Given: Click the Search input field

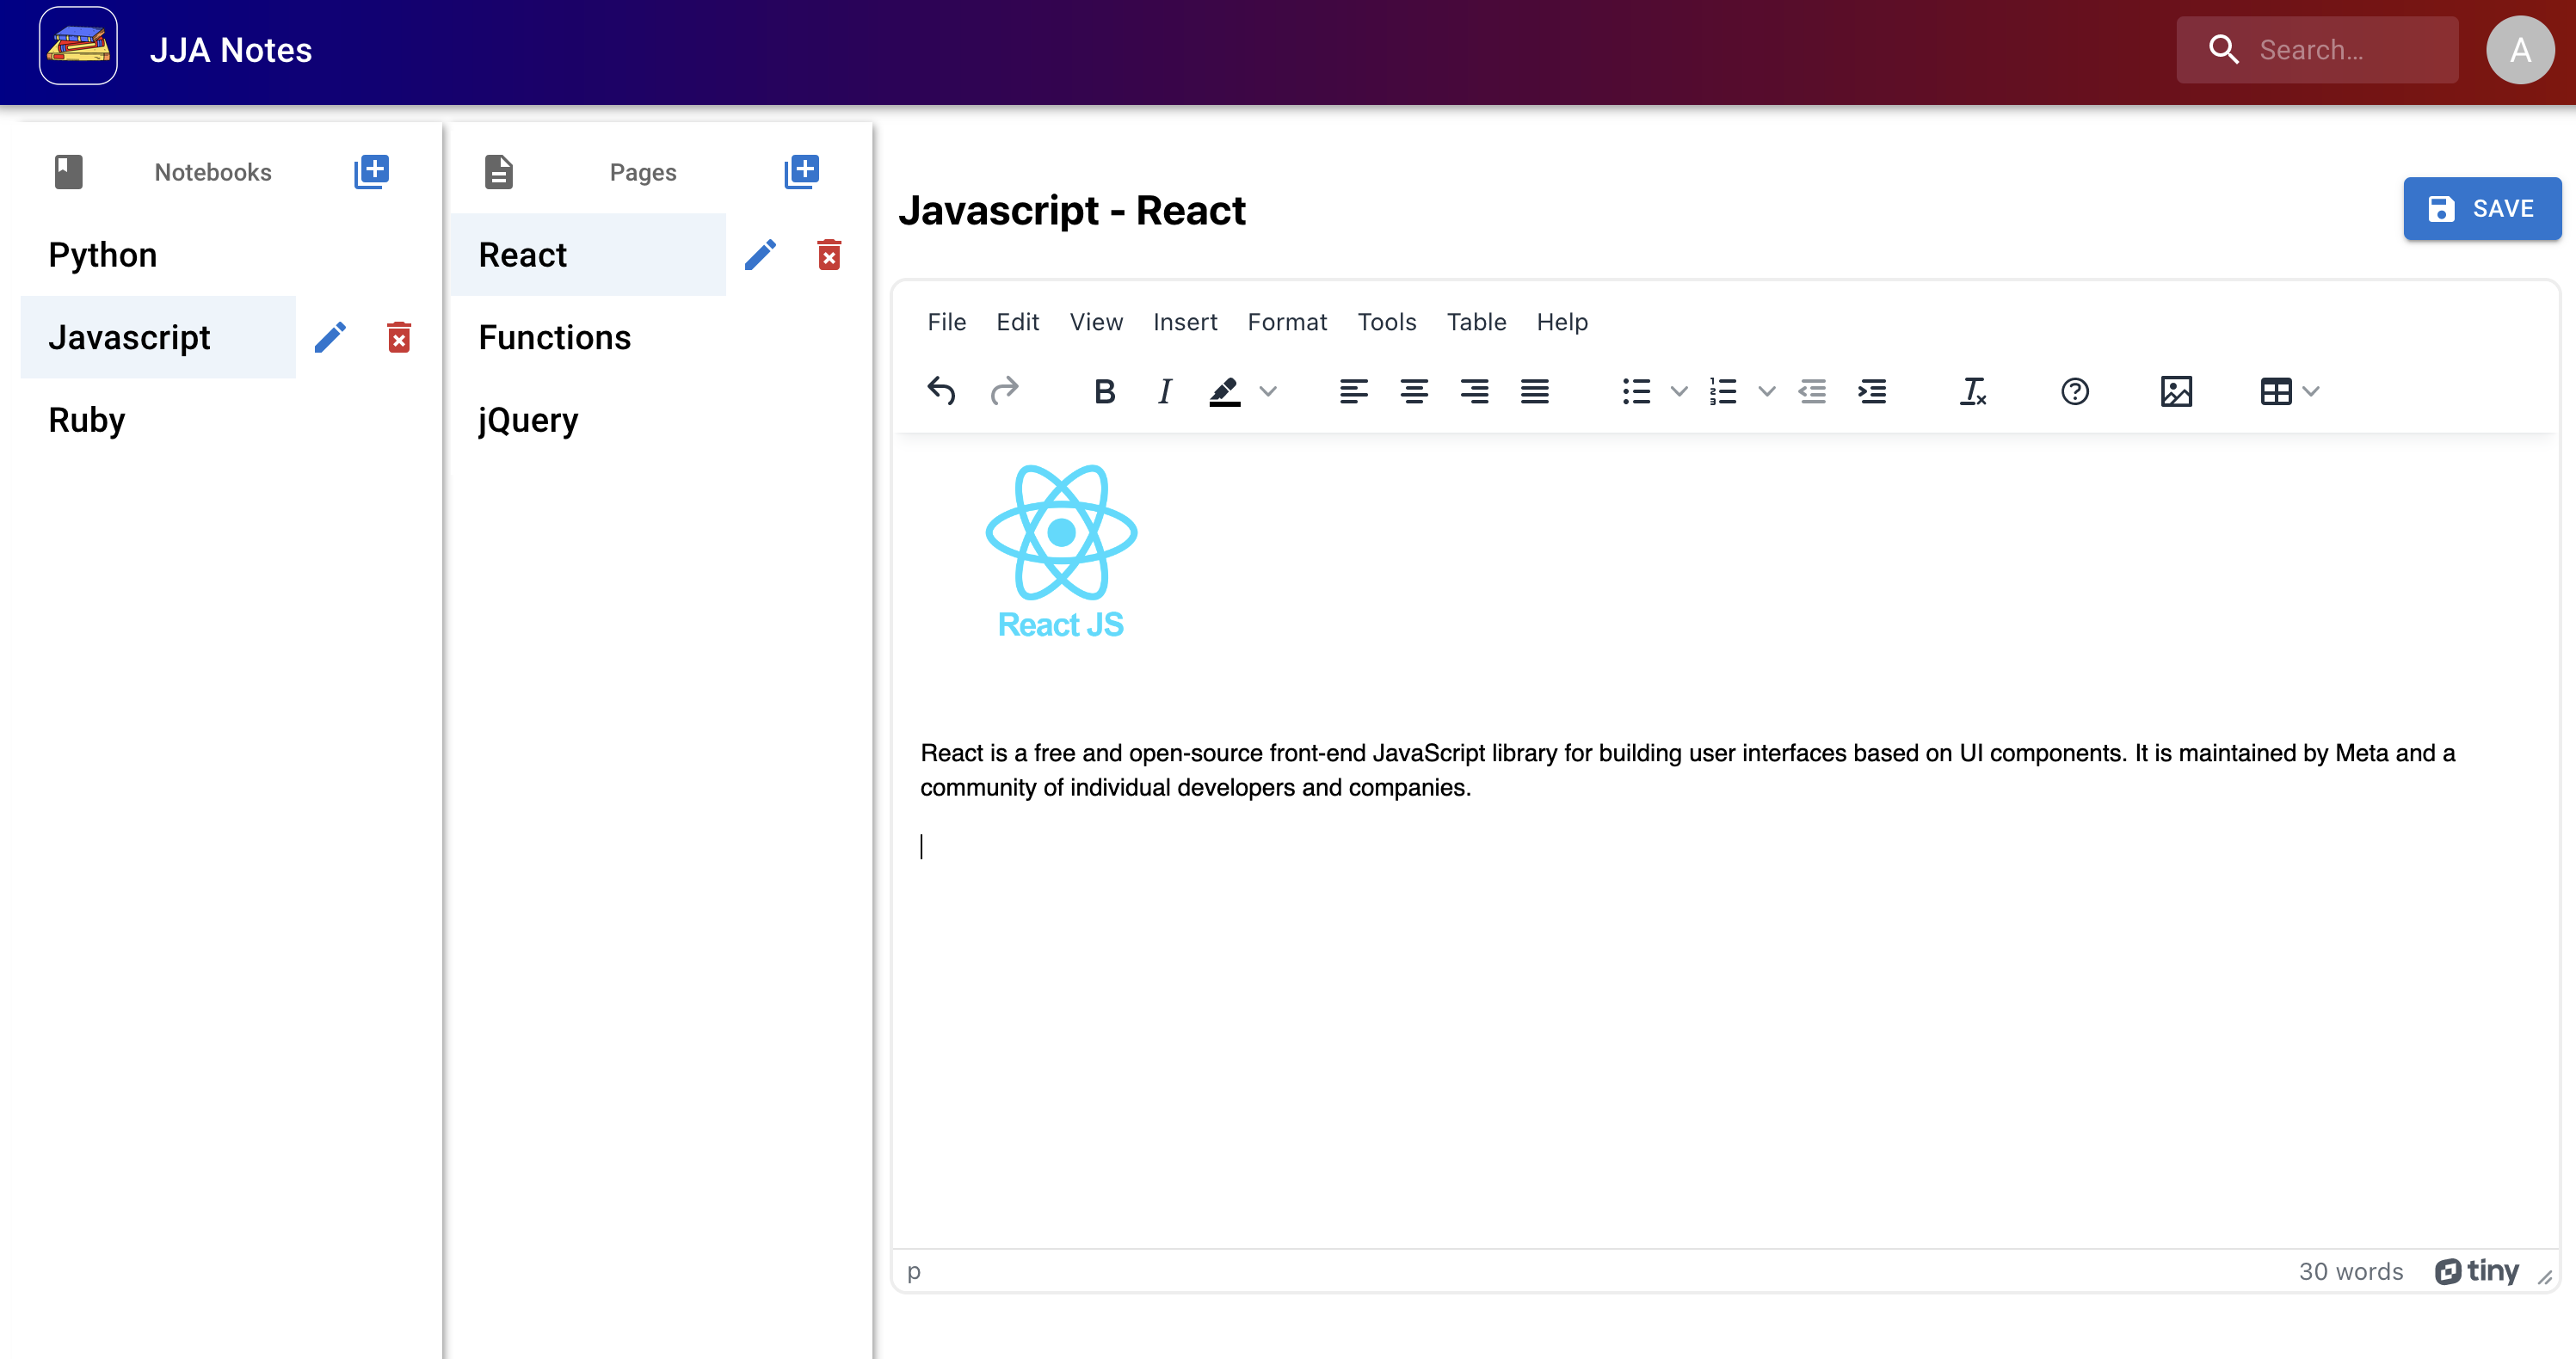Looking at the screenshot, I should (2317, 49).
